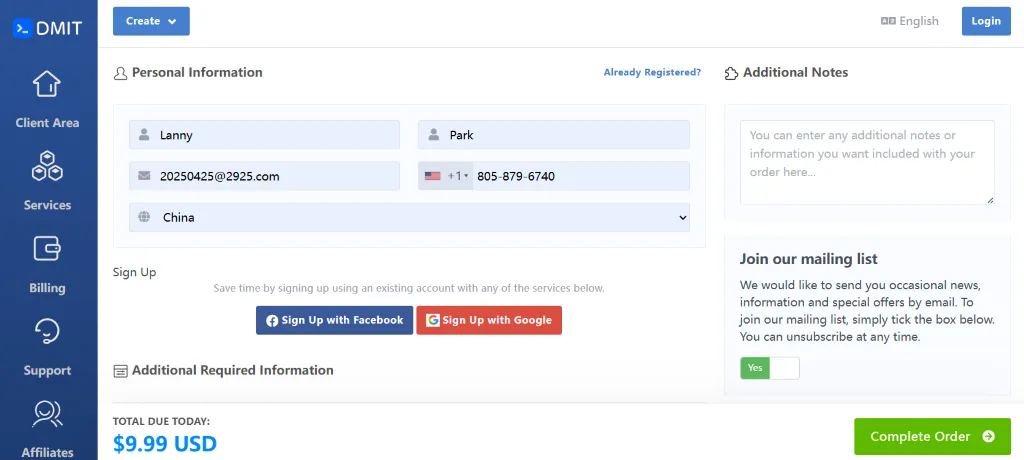Switch language via English selector
The width and height of the screenshot is (1024, 460).
(x=909, y=21)
